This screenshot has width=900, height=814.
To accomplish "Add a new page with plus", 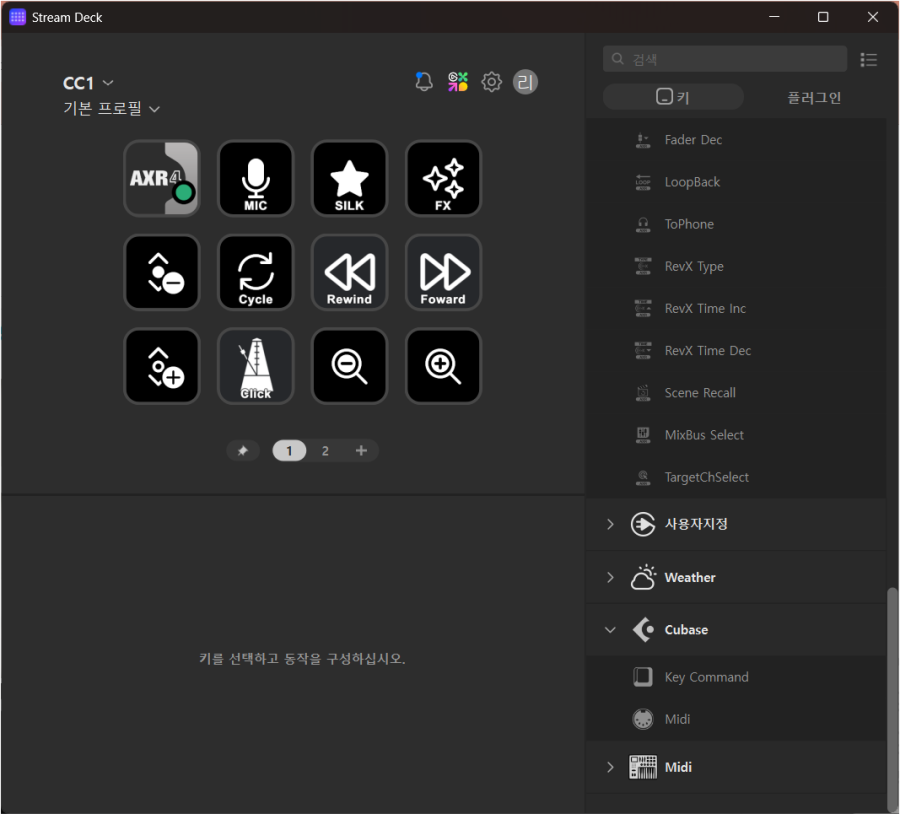I will 361,451.
